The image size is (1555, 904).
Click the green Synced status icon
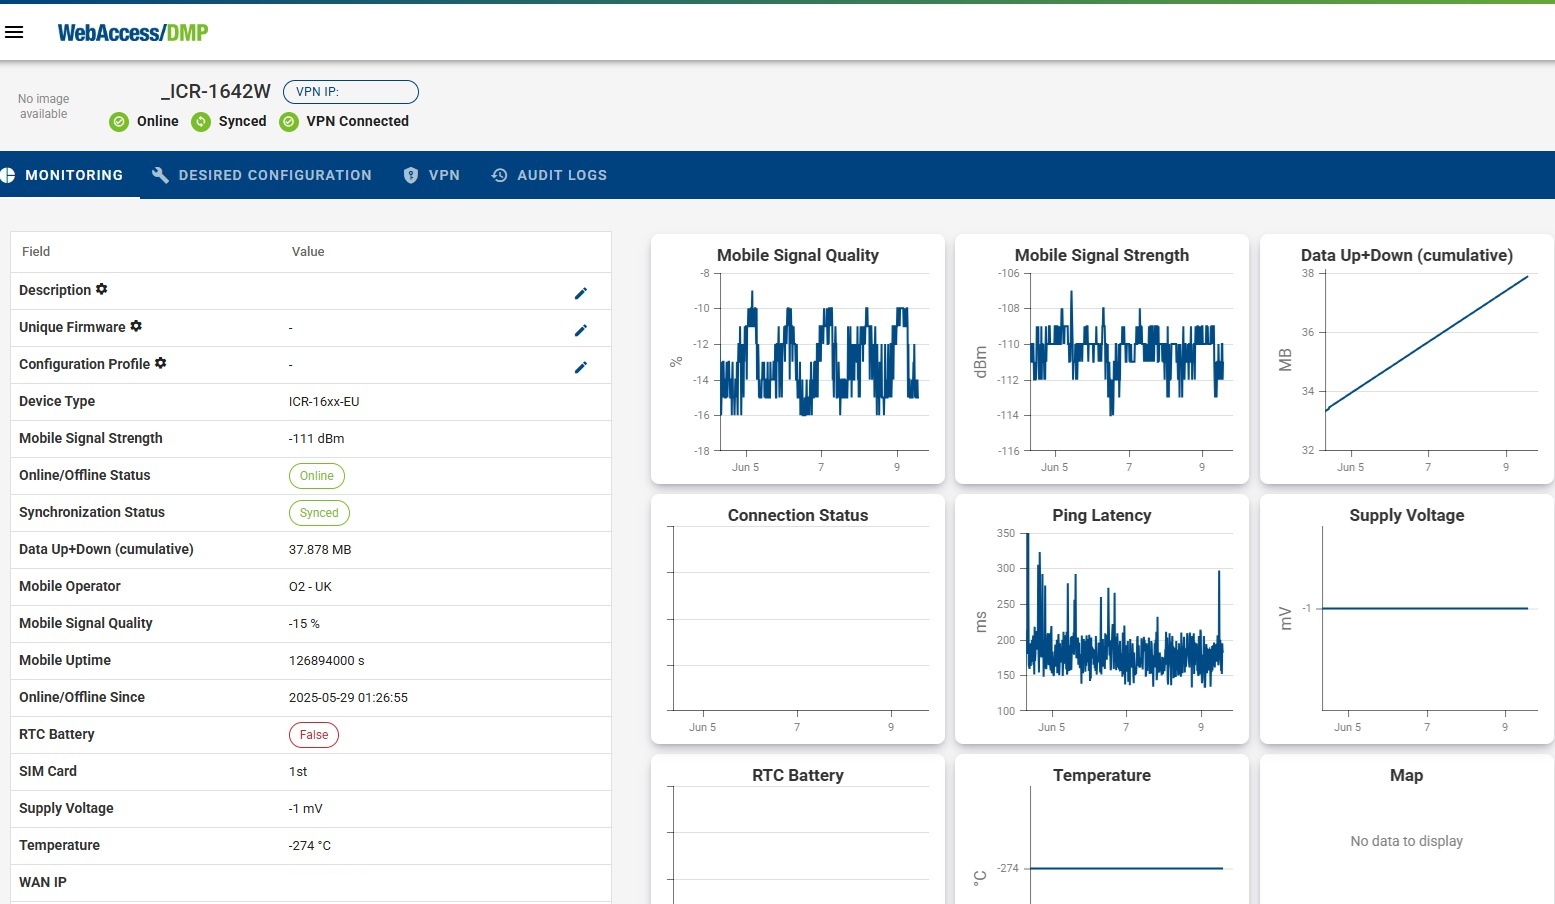(201, 122)
